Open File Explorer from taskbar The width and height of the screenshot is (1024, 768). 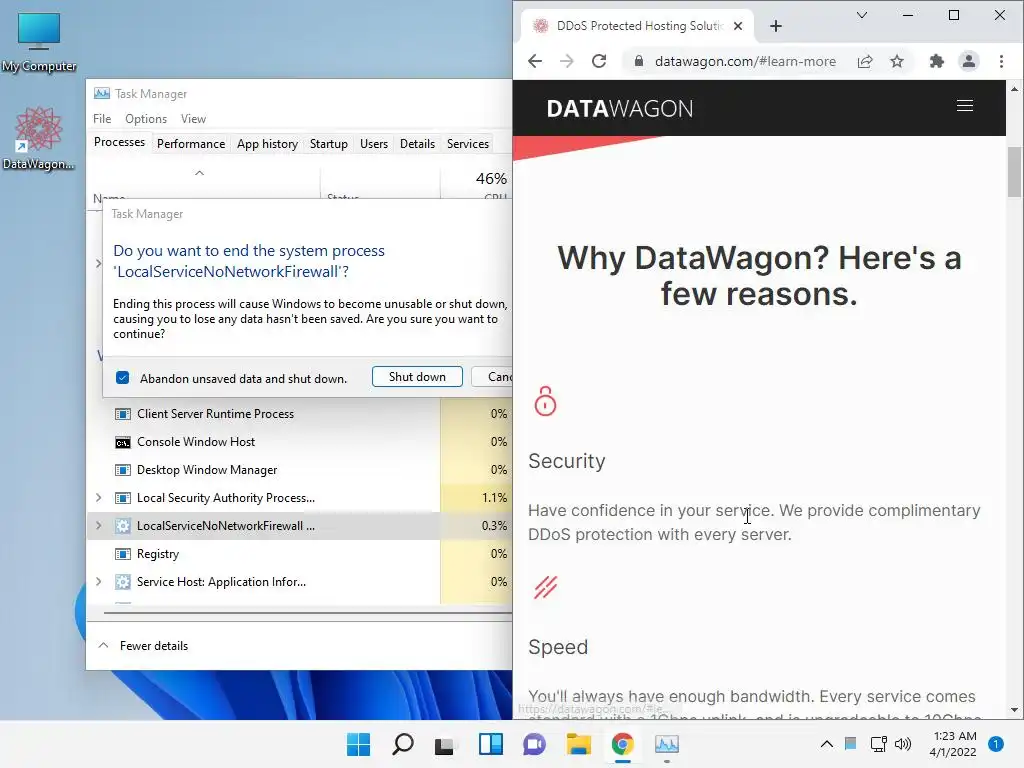[578, 744]
